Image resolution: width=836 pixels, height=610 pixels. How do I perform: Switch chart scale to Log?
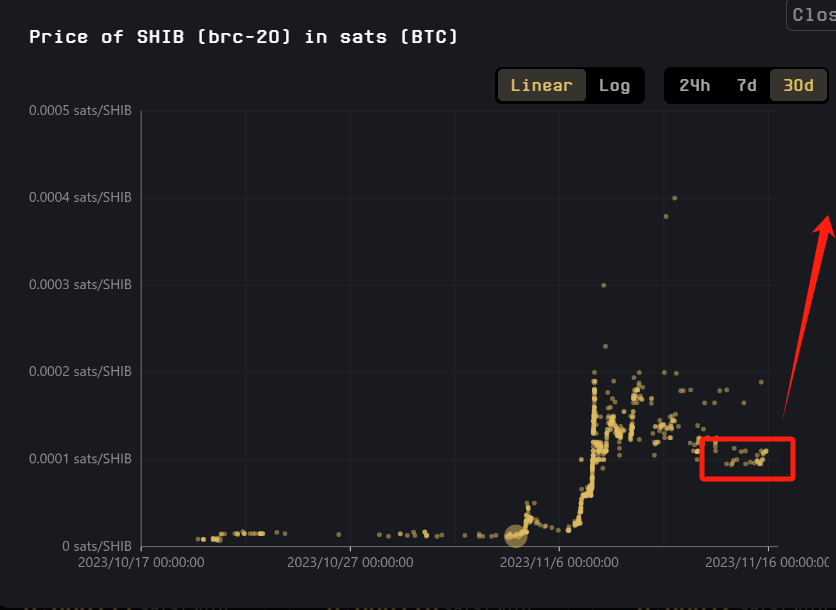[x=614, y=85]
